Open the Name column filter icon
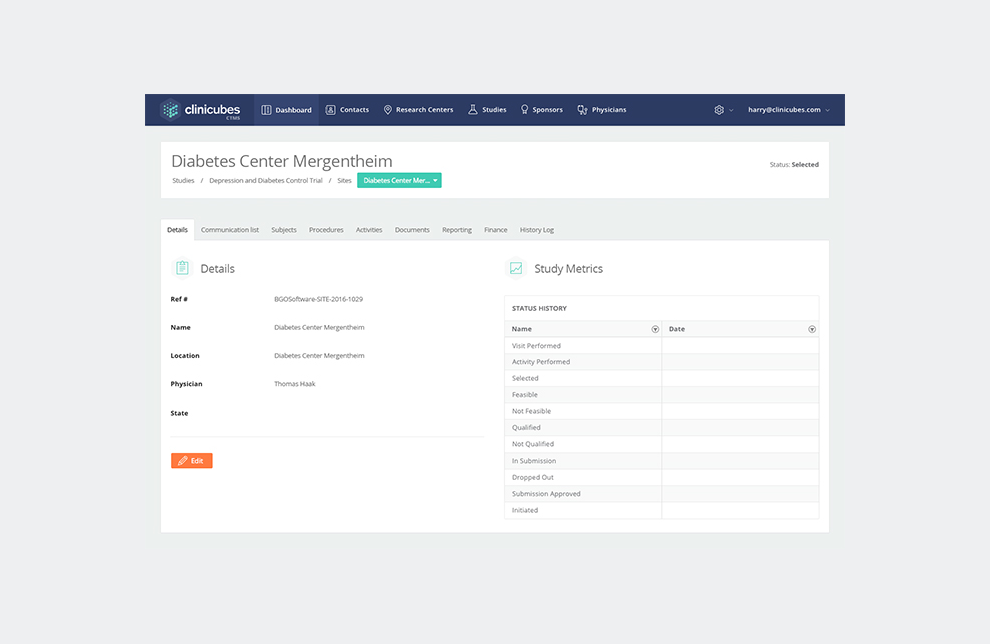The image size is (990, 644). pyautogui.click(x=655, y=329)
